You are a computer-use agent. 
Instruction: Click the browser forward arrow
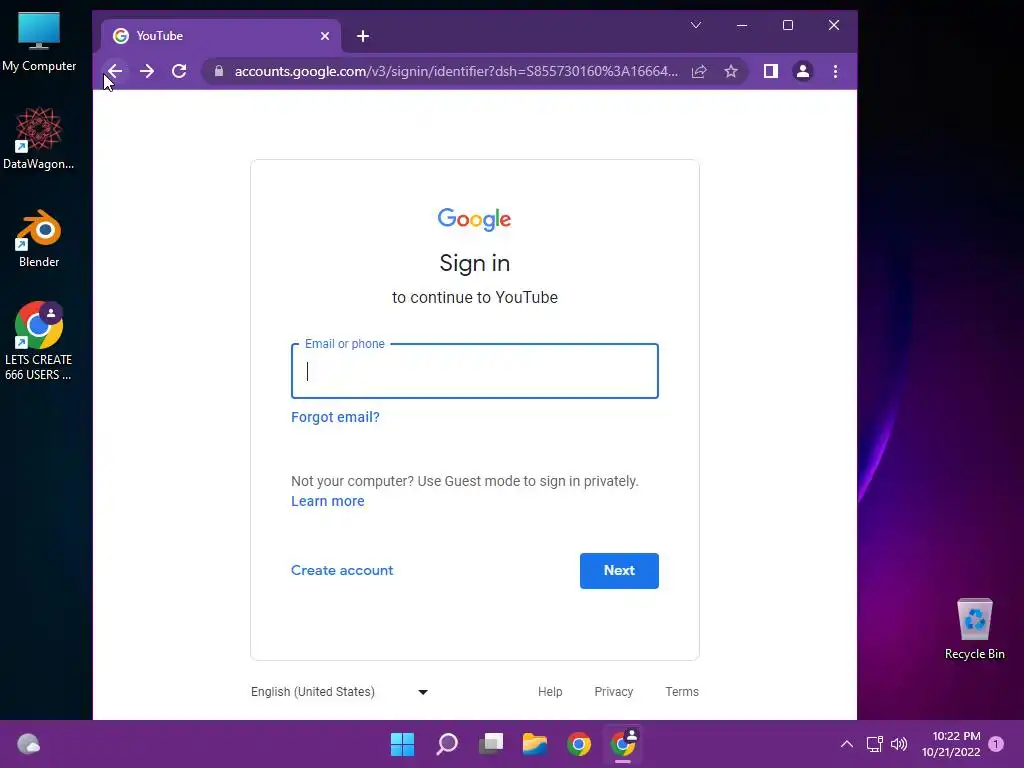pyautogui.click(x=147, y=71)
